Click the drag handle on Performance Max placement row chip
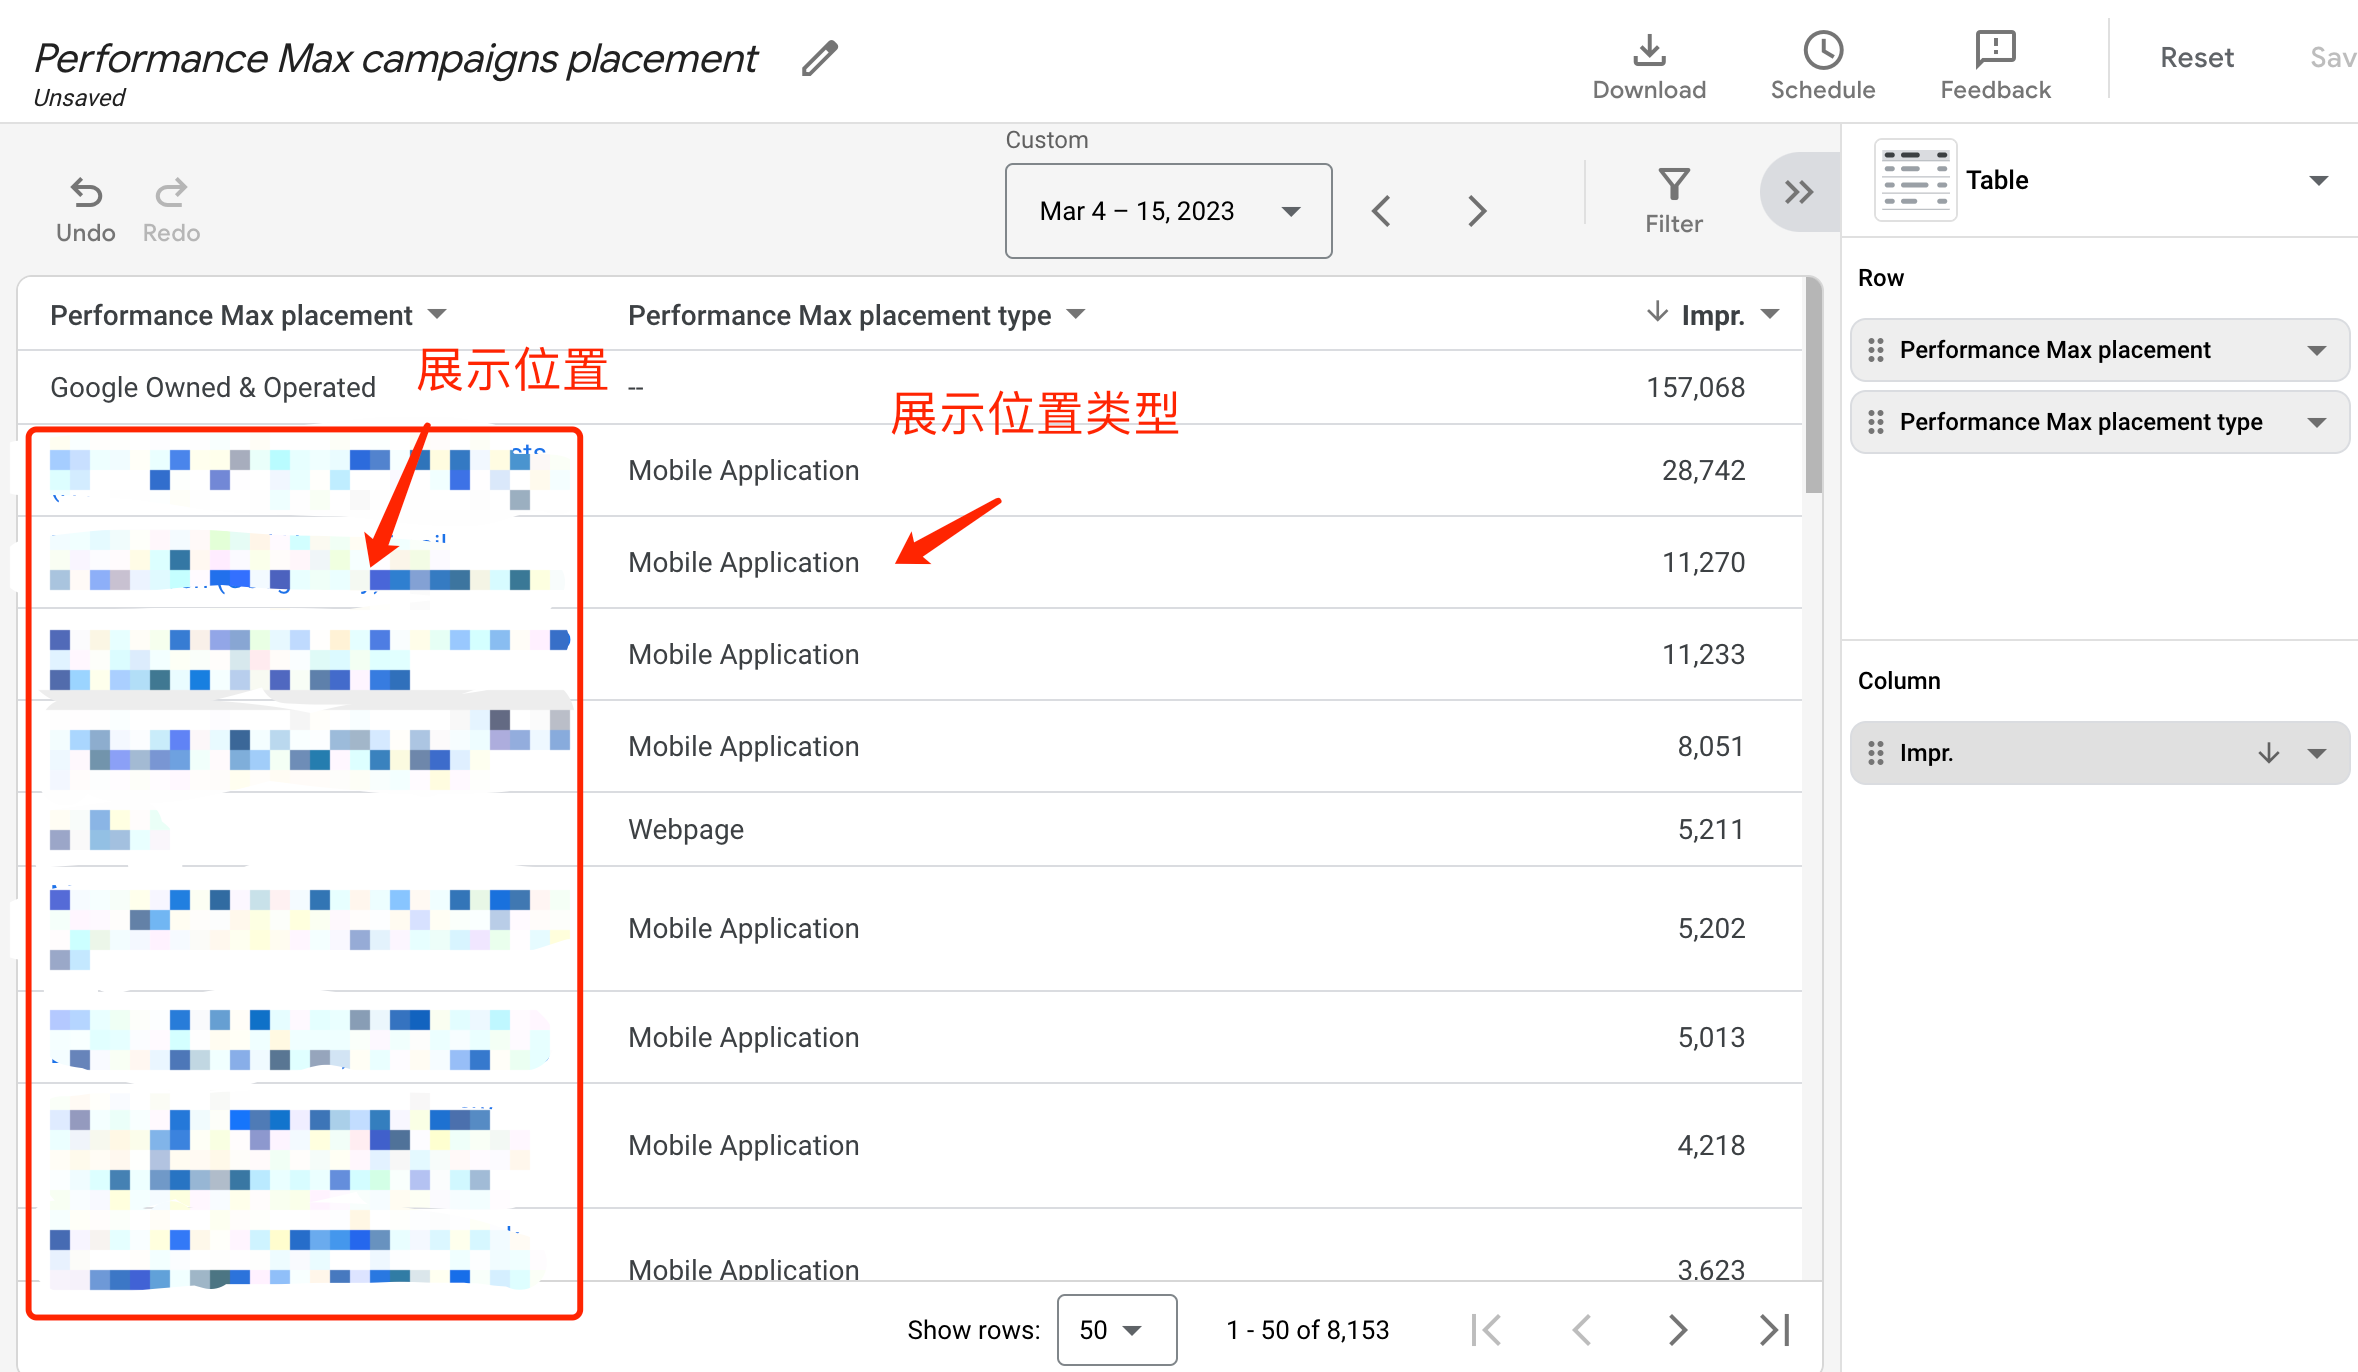The width and height of the screenshot is (2358, 1372). click(x=1876, y=350)
